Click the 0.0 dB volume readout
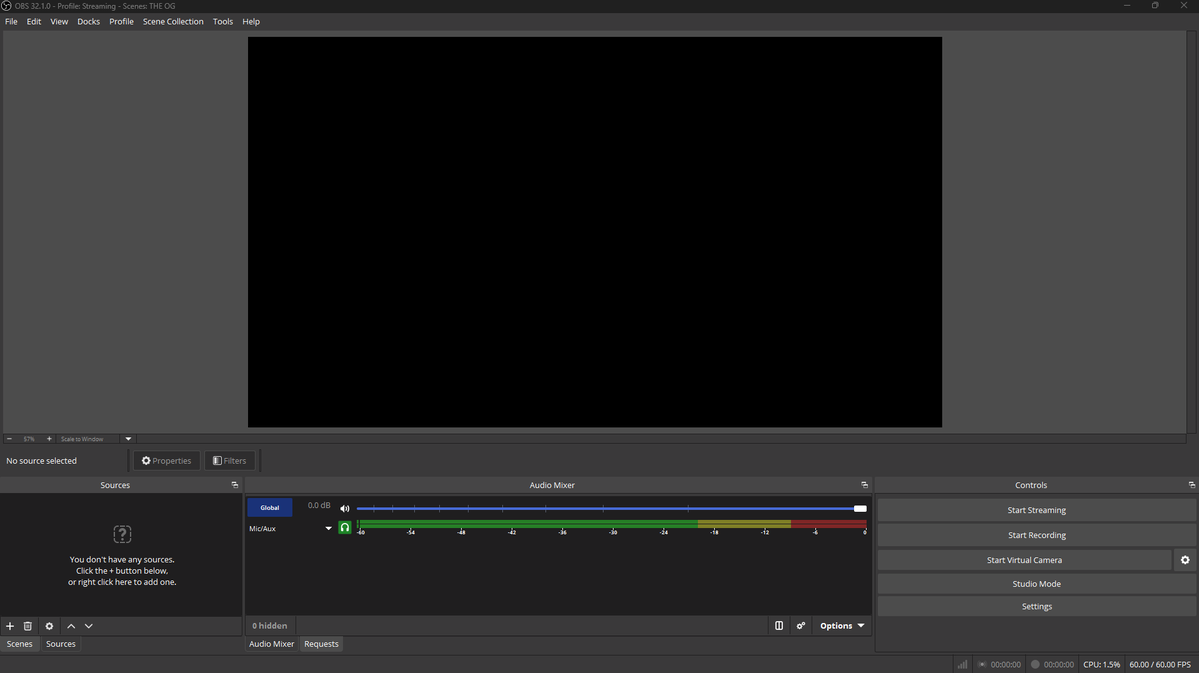This screenshot has height=673, width=1199. (x=319, y=506)
